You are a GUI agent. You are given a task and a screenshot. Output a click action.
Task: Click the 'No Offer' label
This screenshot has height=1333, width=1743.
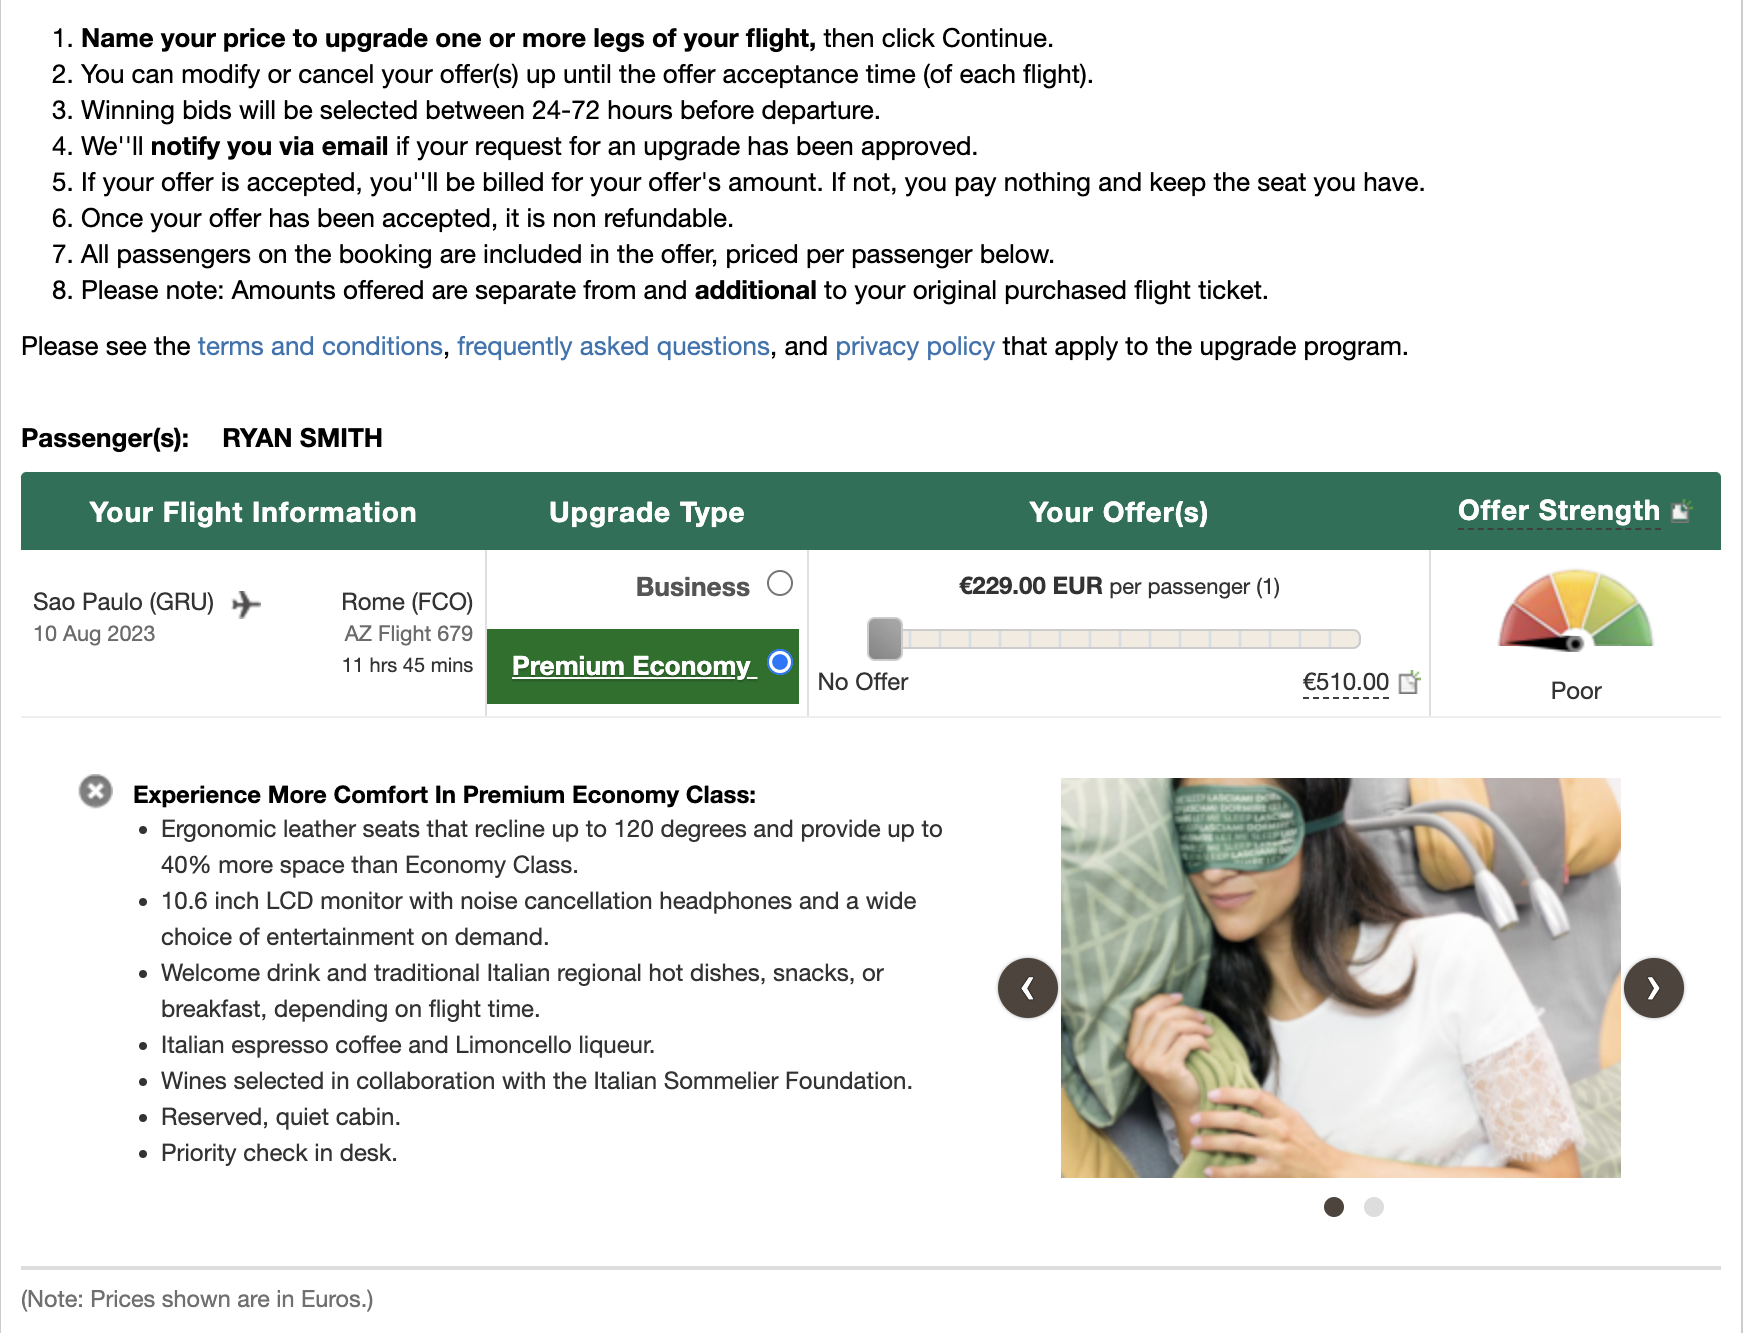tap(863, 682)
